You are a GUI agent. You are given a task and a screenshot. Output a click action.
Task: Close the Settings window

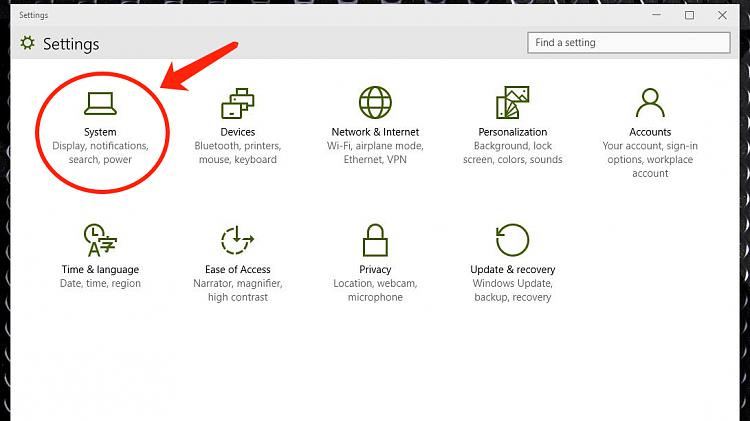(x=722, y=15)
